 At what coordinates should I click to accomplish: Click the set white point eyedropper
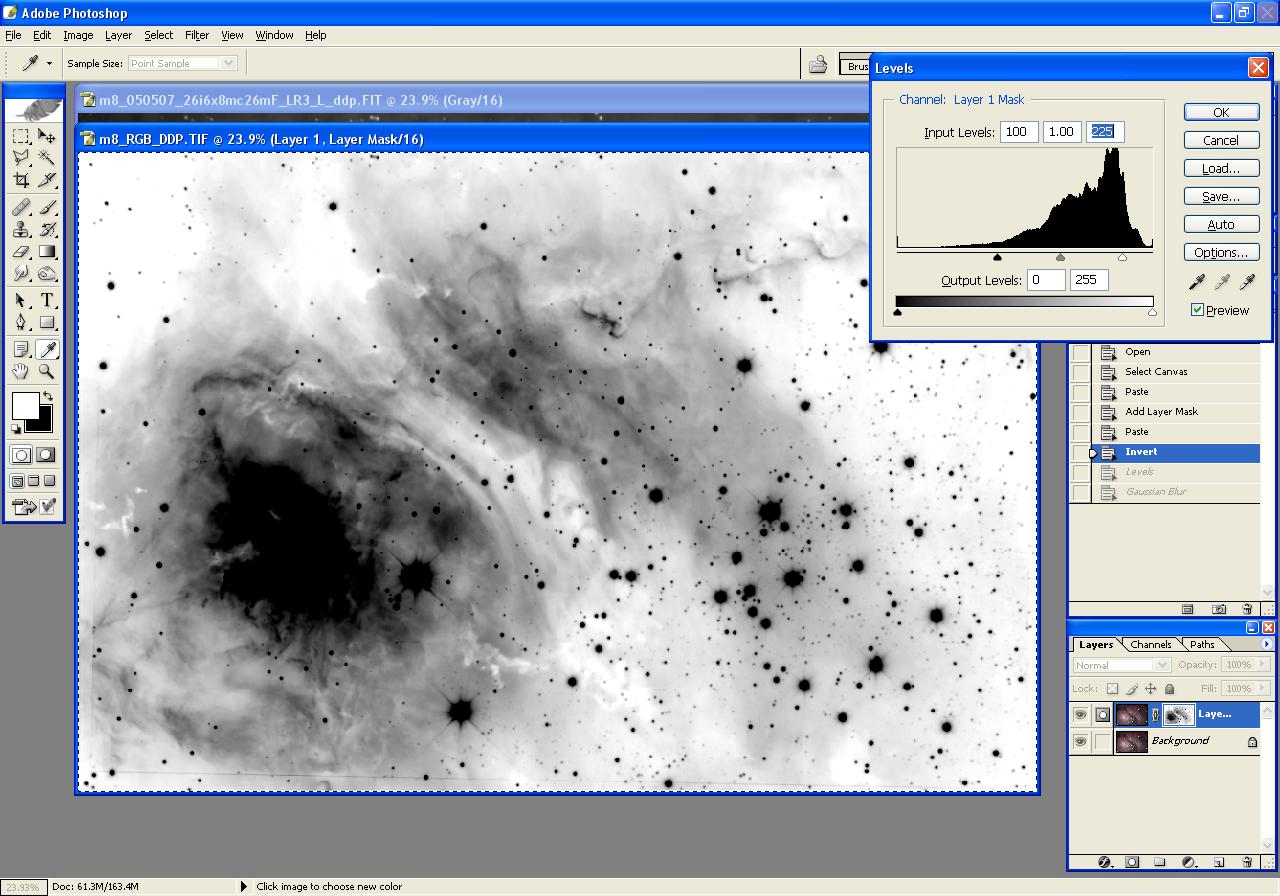click(1246, 283)
